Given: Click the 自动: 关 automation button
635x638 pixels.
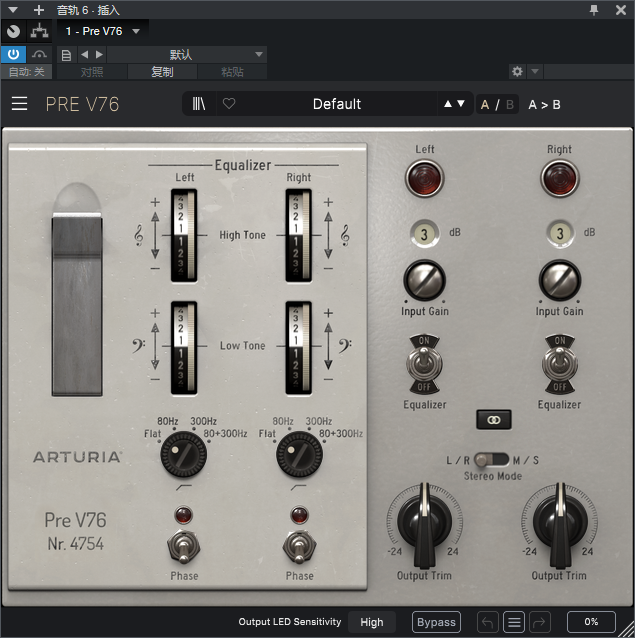Looking at the screenshot, I should (x=26, y=72).
